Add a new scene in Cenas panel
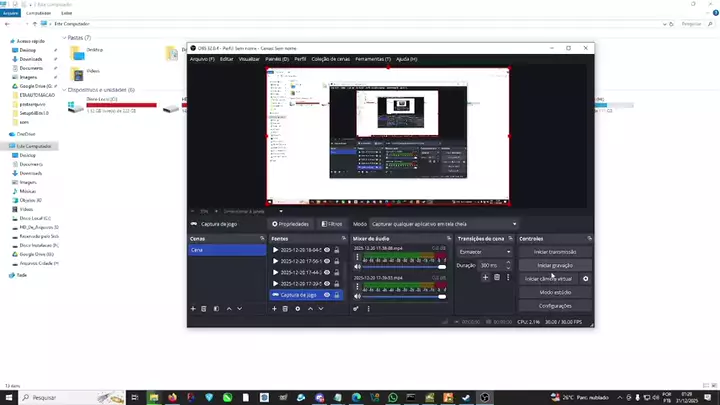This screenshot has width=720, height=405. 193,309
